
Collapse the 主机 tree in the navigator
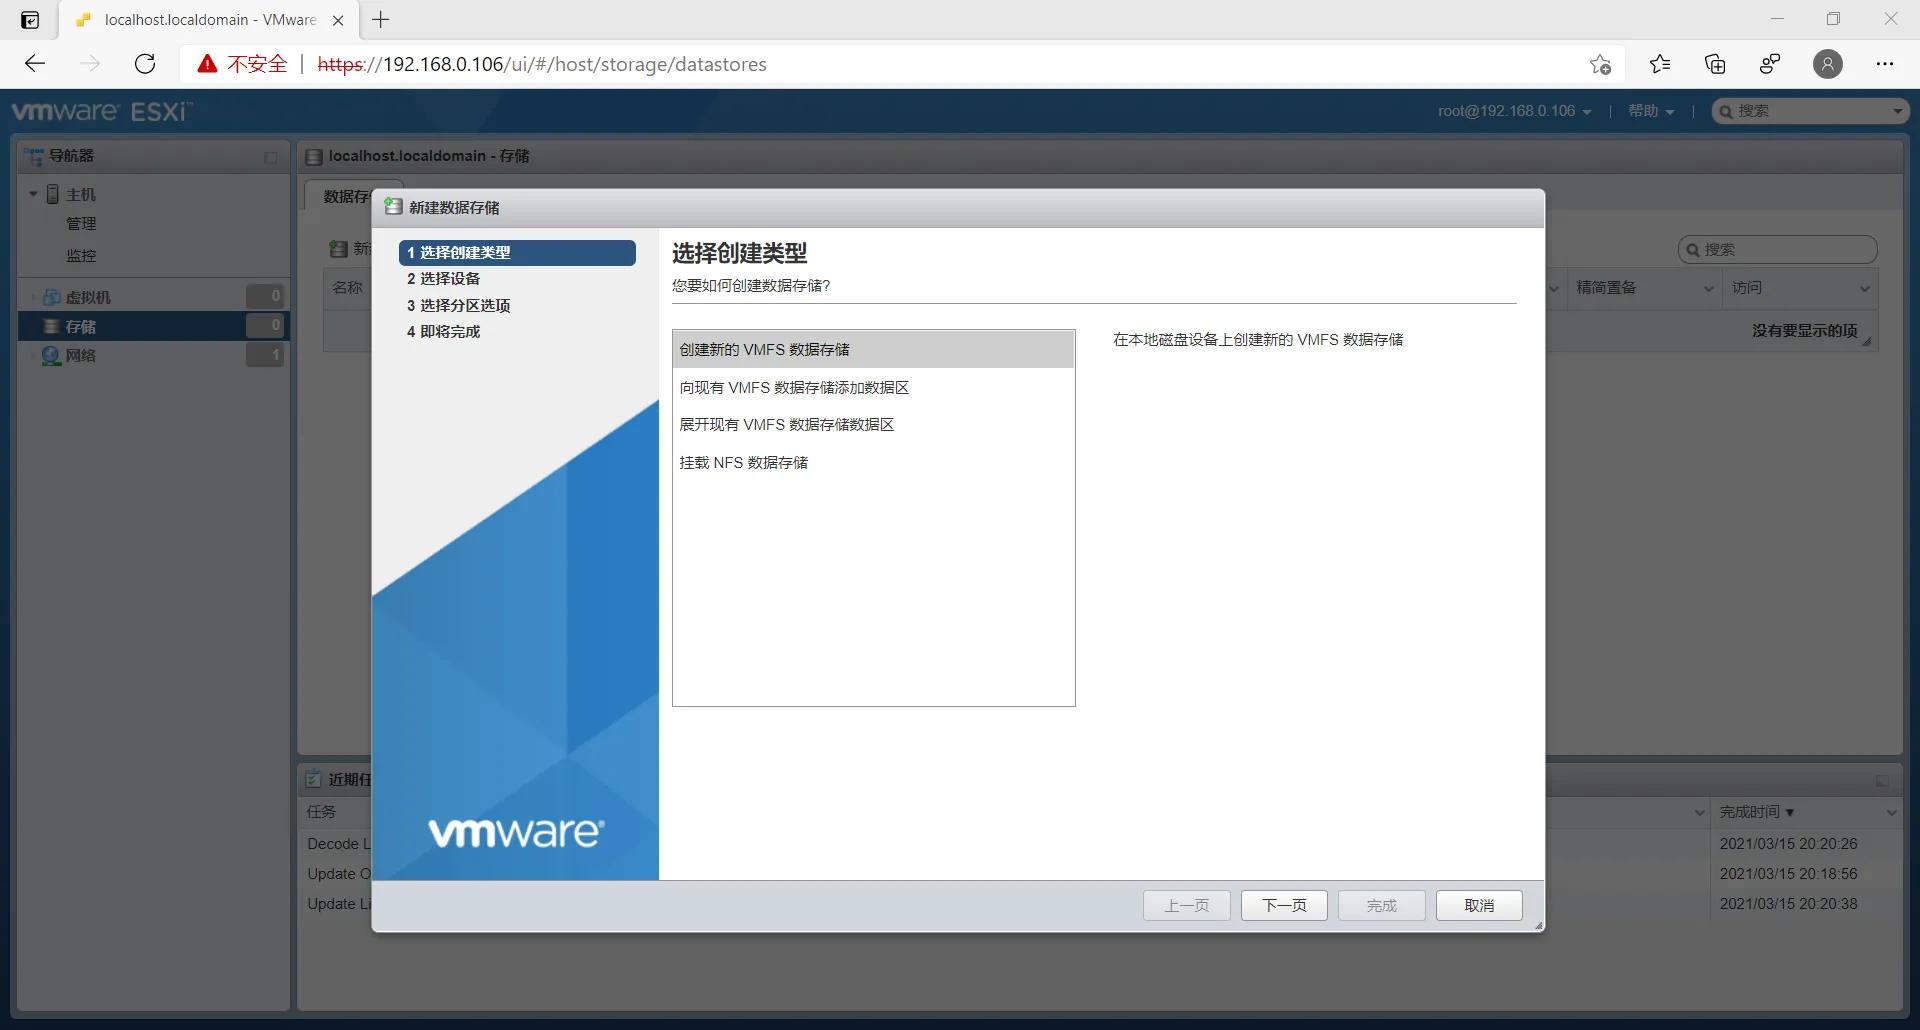(33, 194)
